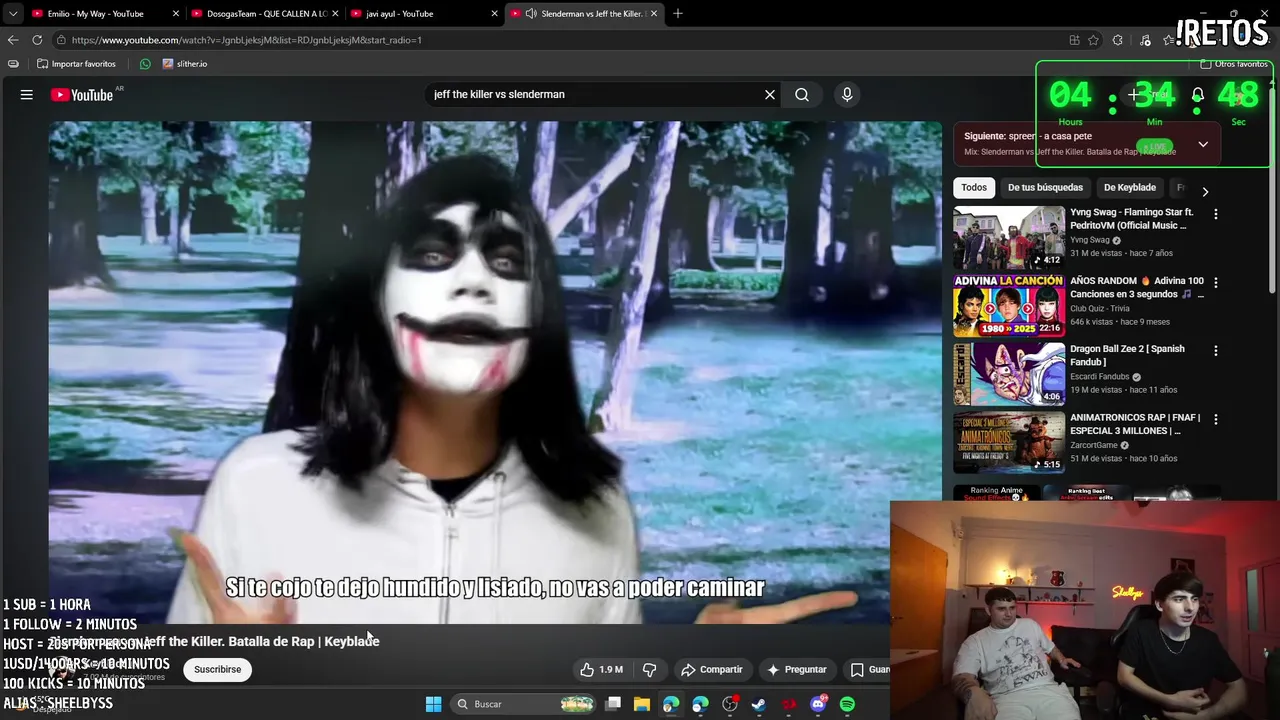Open WhatsApp bookmark icon

(x=145, y=64)
